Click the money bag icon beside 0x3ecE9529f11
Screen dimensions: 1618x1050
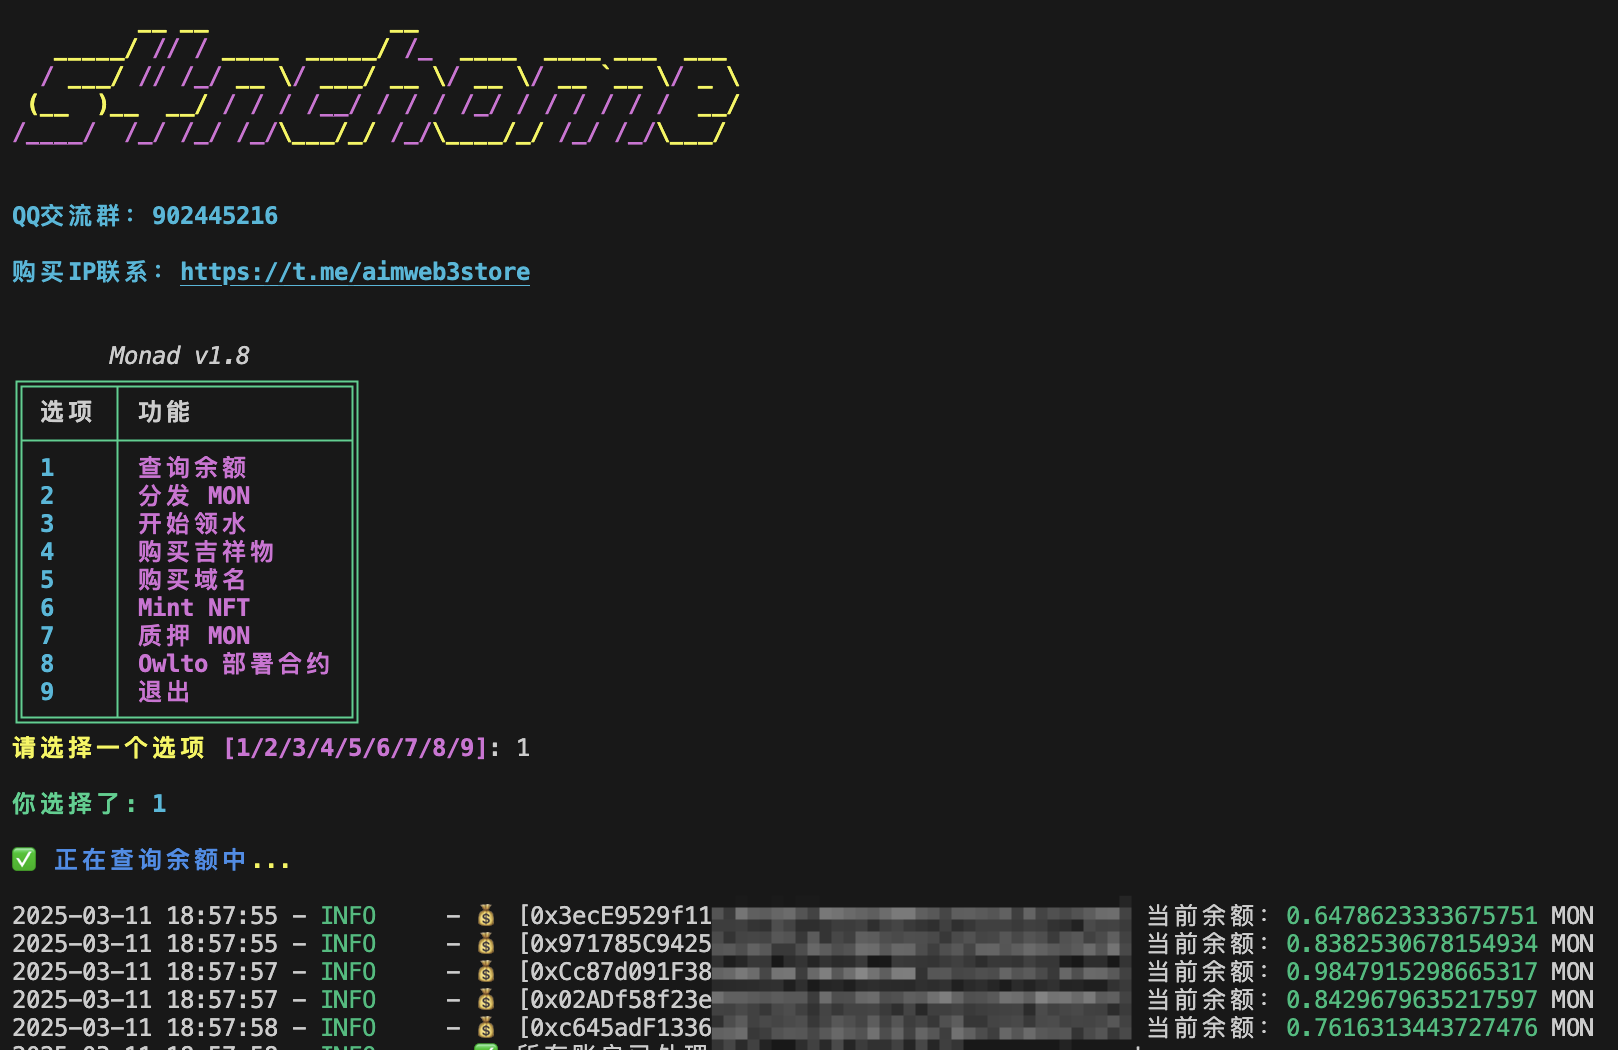click(486, 916)
